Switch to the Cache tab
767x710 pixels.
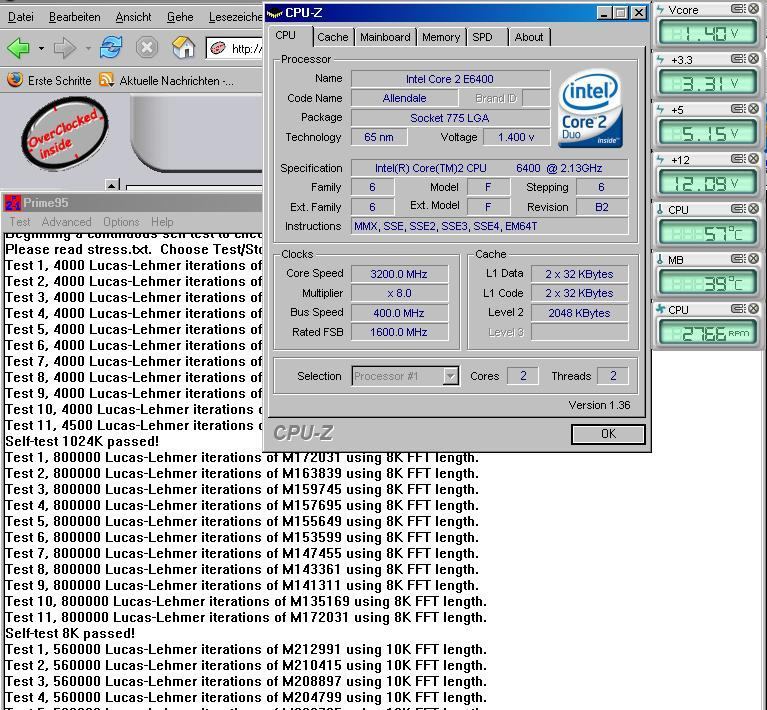333,37
